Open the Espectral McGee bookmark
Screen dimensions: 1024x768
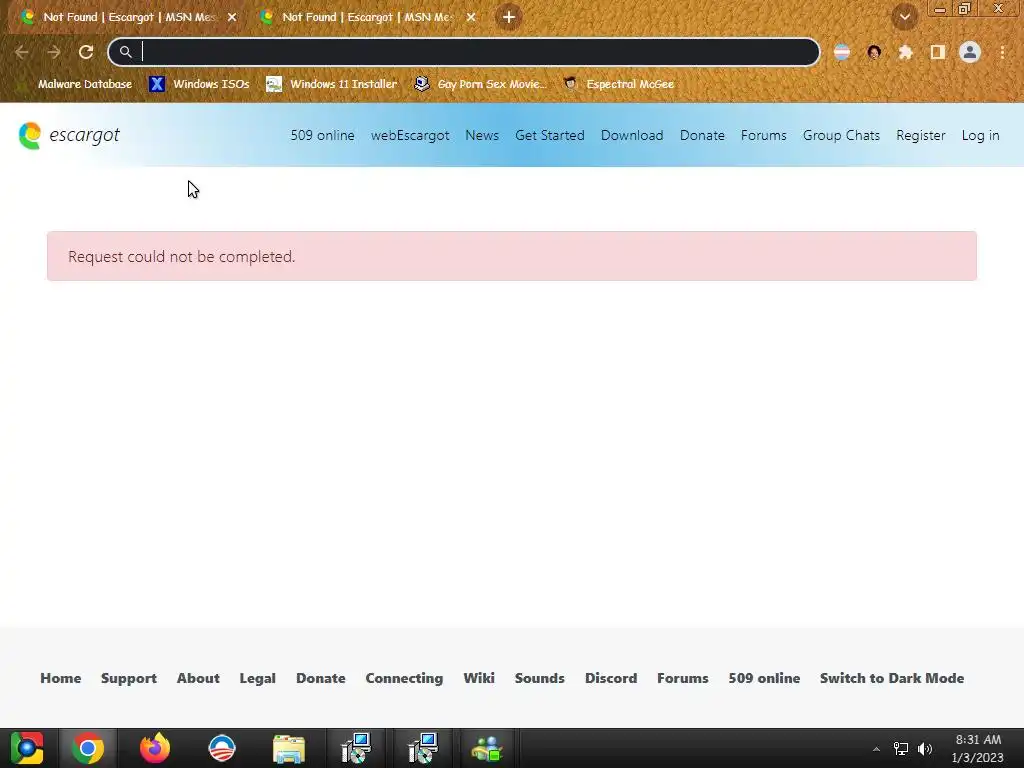(x=618, y=84)
